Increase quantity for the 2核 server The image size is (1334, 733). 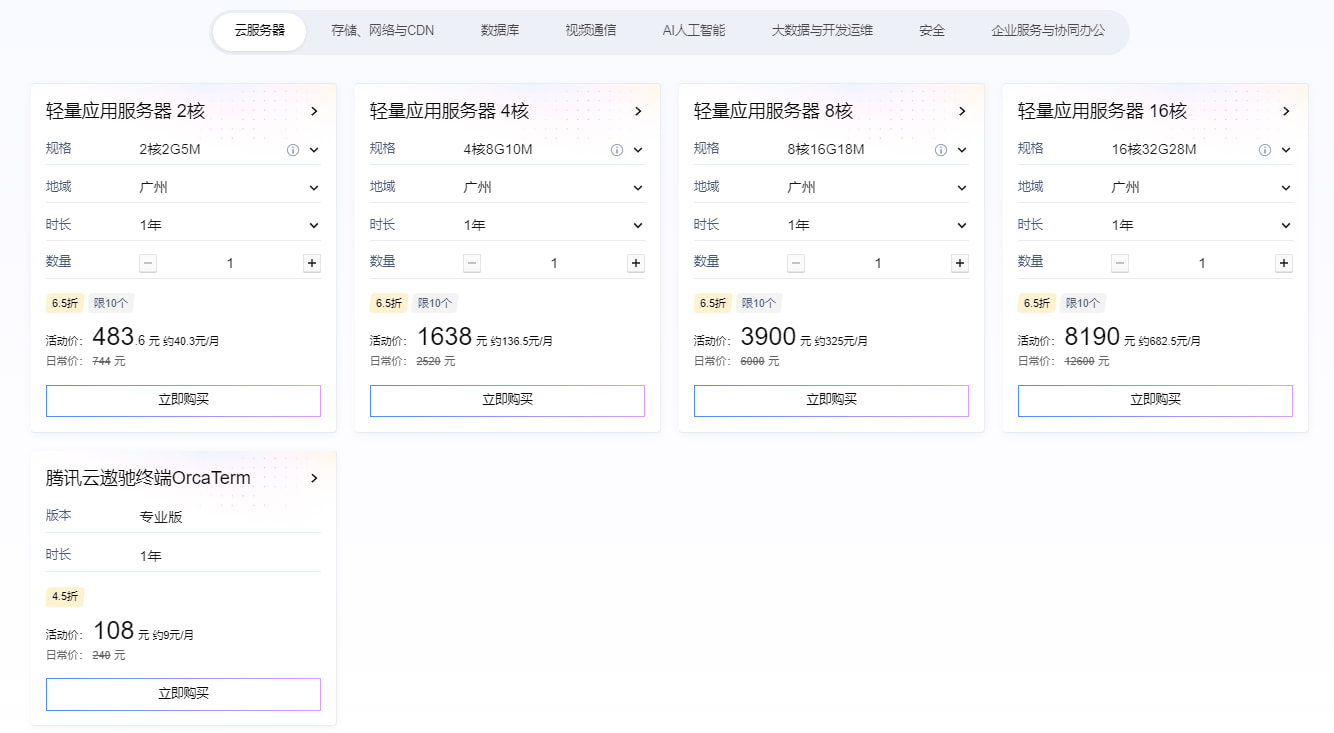(312, 263)
